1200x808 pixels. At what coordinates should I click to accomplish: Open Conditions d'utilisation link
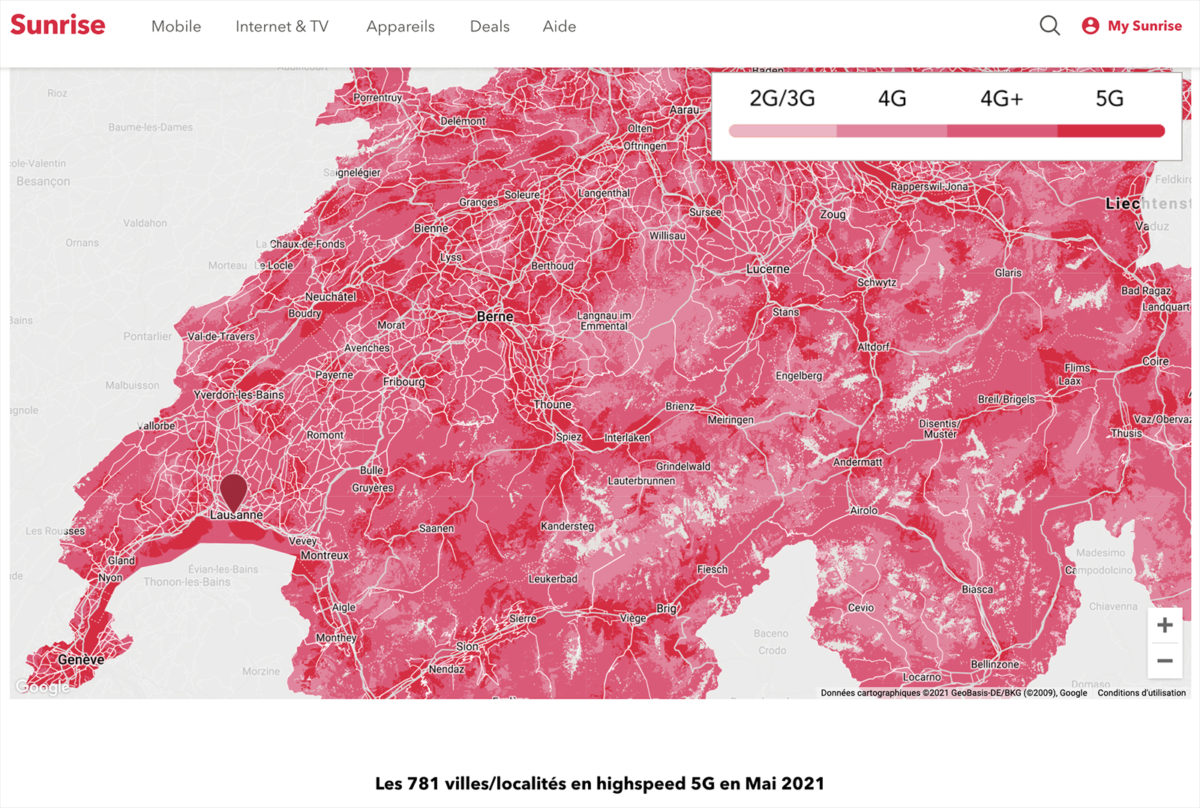[x=1141, y=693]
